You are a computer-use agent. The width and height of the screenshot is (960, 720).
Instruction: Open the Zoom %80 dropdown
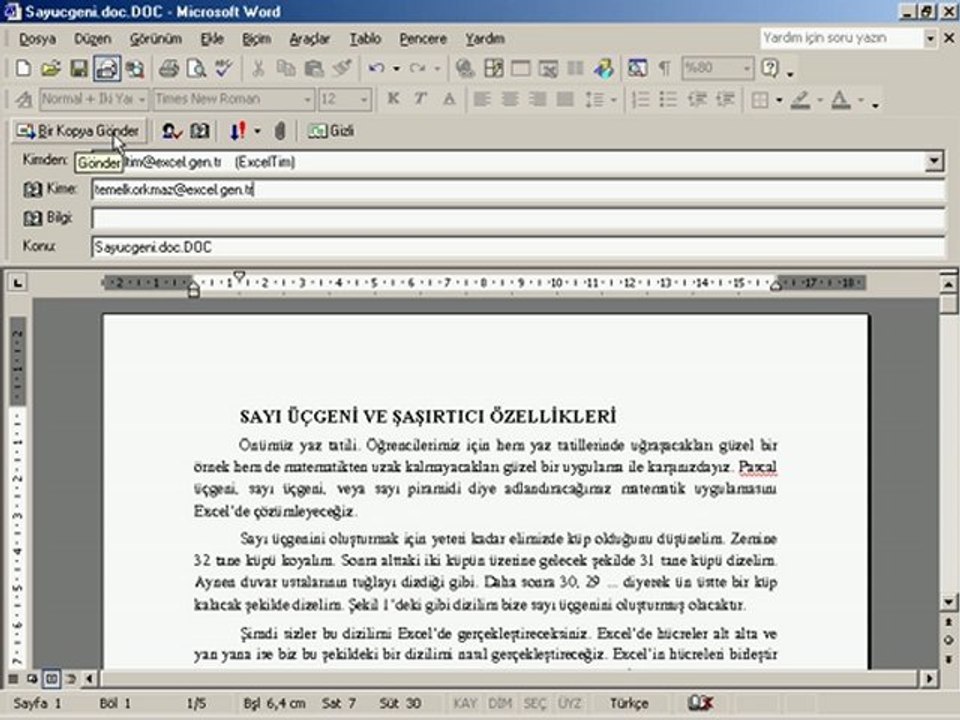747,68
